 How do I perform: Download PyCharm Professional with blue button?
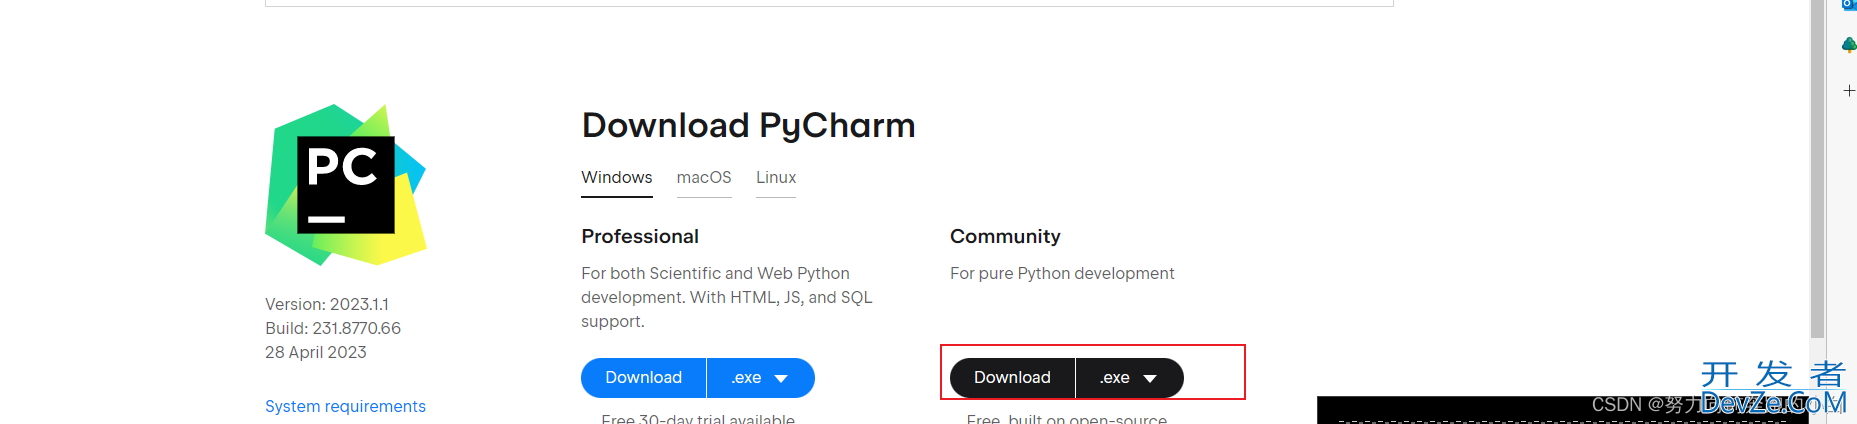(644, 378)
